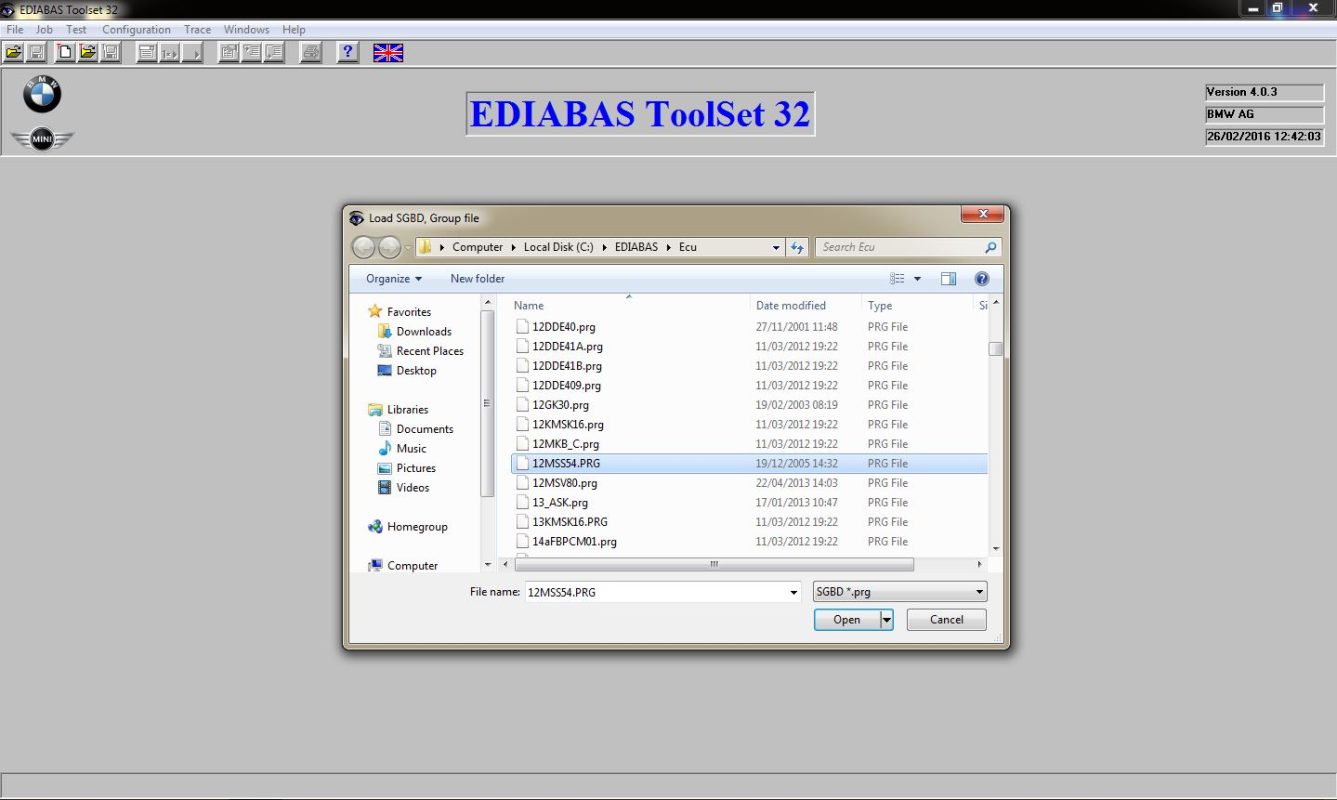Open the change view options arrow
Screen dimensions: 1337x800
click(917, 279)
